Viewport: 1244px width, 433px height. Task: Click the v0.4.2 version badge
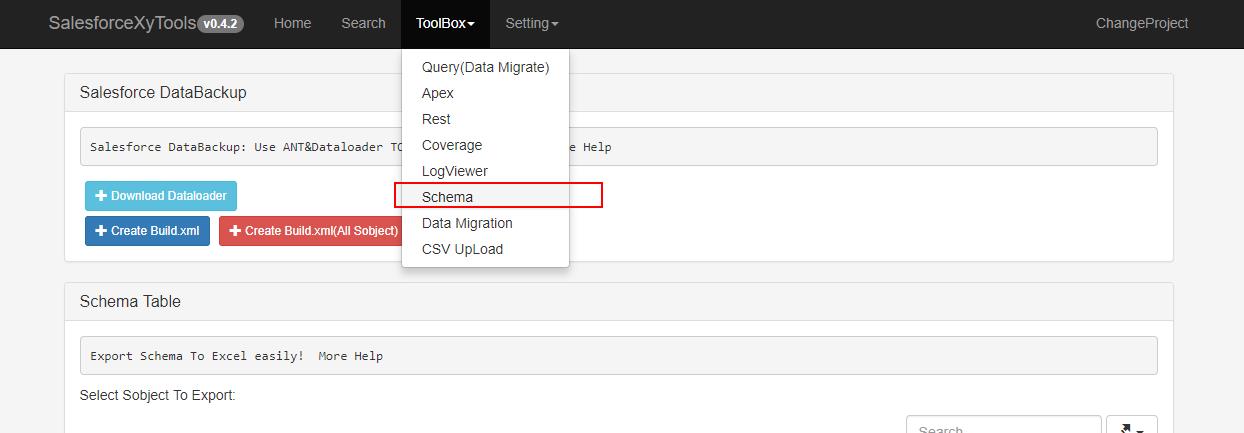pos(220,24)
